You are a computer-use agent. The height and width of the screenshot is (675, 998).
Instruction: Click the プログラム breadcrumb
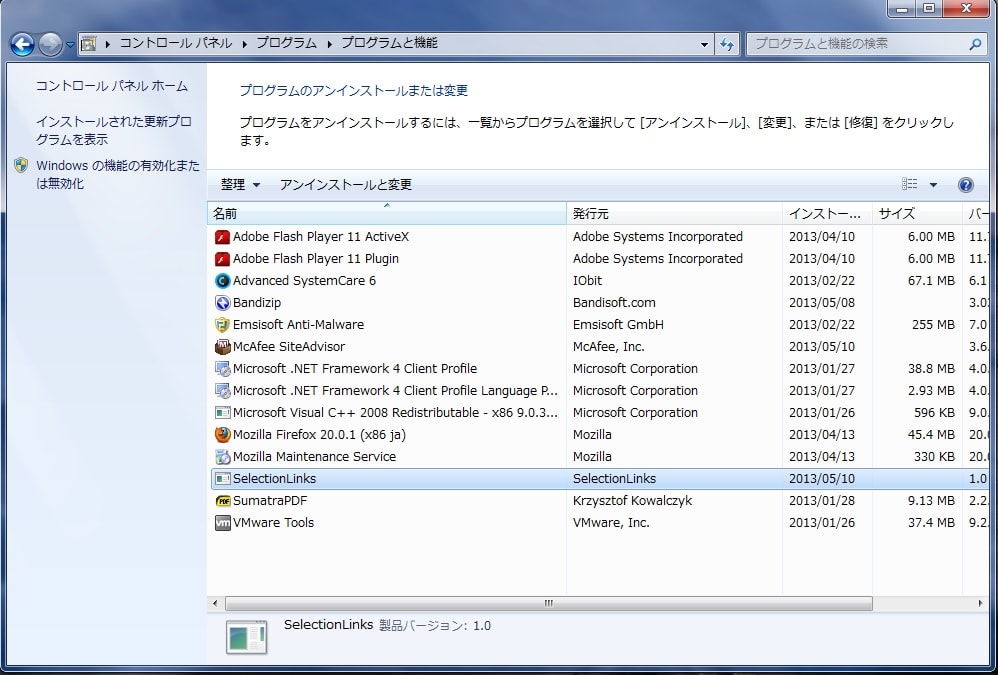click(x=286, y=43)
